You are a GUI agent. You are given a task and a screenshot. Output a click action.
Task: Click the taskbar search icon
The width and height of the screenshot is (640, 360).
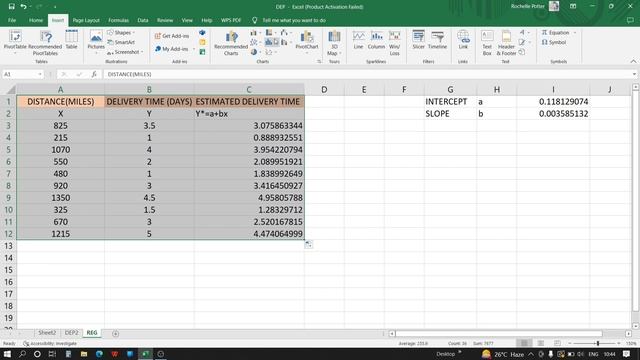click(x=22, y=354)
